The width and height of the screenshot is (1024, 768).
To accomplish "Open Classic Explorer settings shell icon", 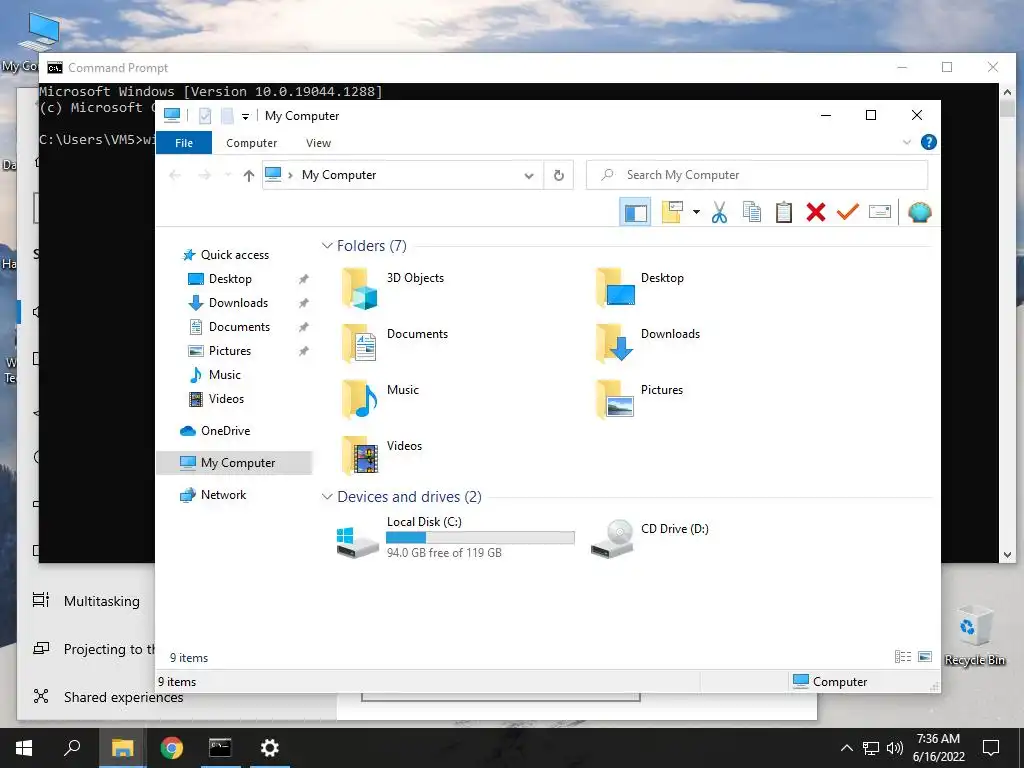I will [x=920, y=212].
